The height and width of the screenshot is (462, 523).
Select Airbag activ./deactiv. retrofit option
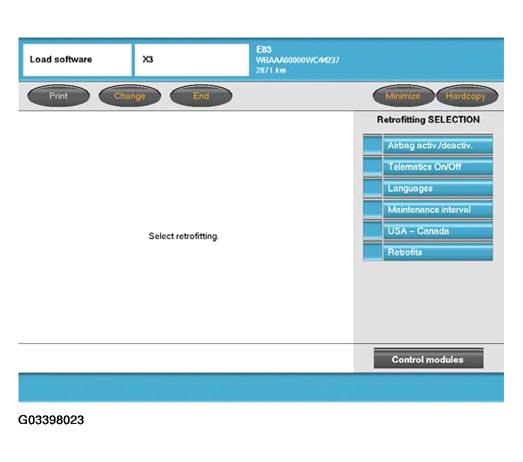click(x=438, y=145)
